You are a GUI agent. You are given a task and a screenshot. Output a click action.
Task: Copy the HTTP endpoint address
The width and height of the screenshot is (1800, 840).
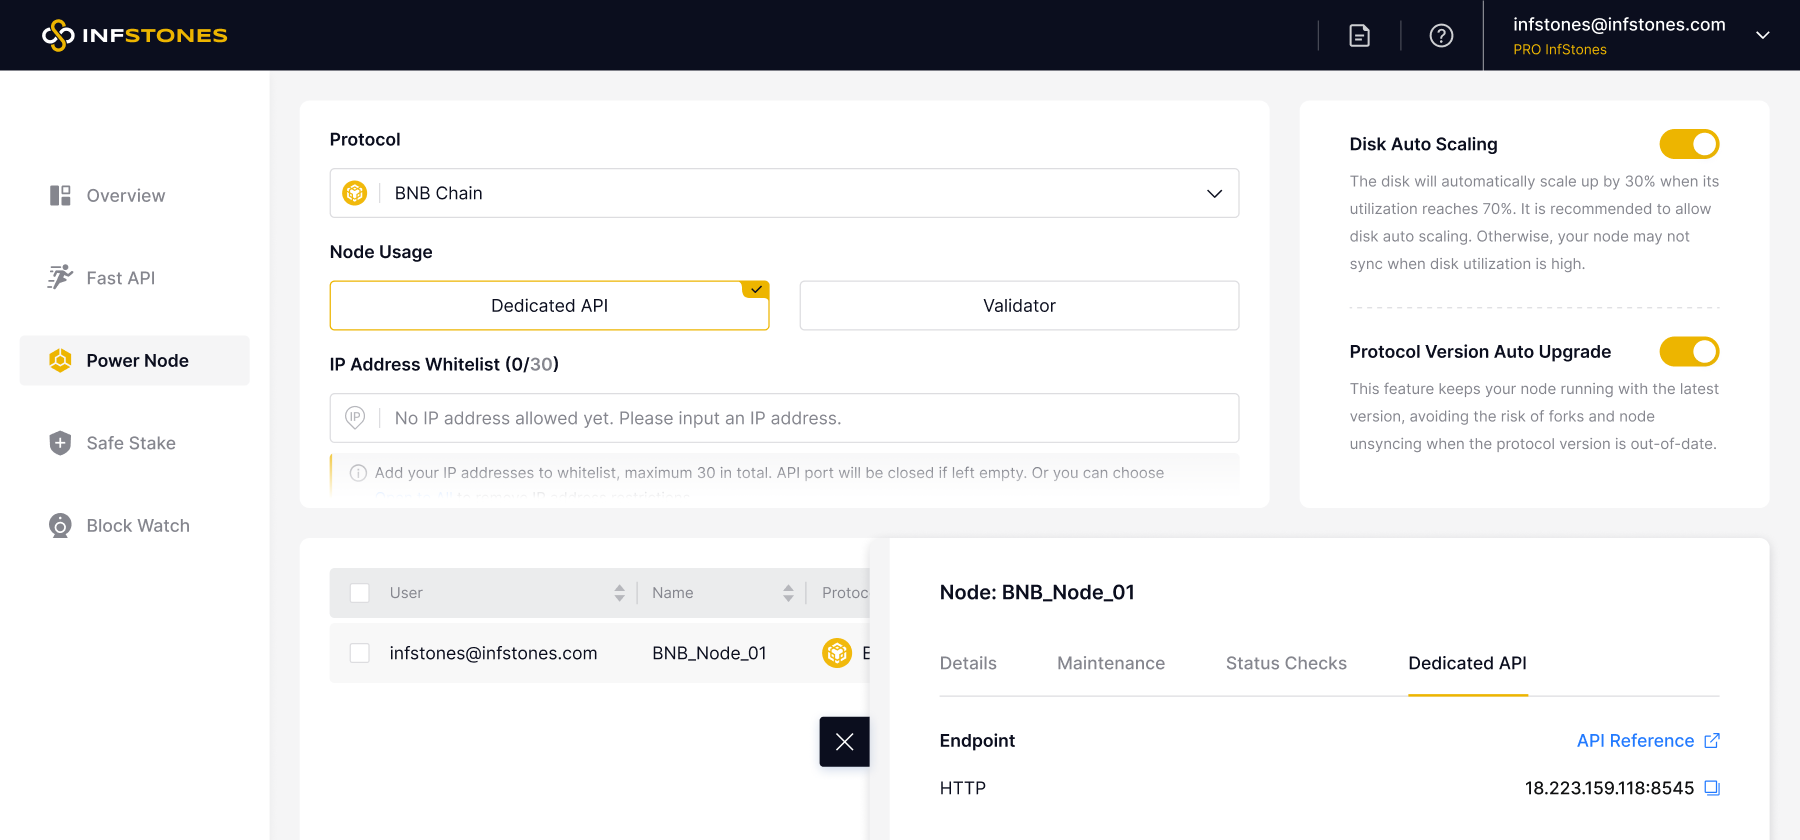1712,788
